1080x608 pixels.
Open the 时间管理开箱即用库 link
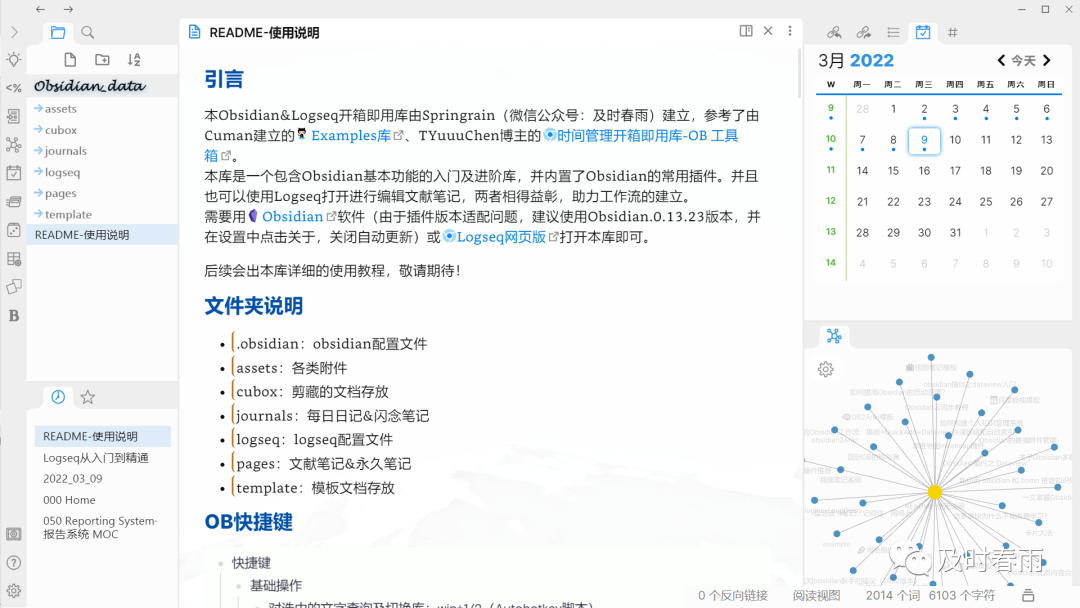(x=647, y=136)
